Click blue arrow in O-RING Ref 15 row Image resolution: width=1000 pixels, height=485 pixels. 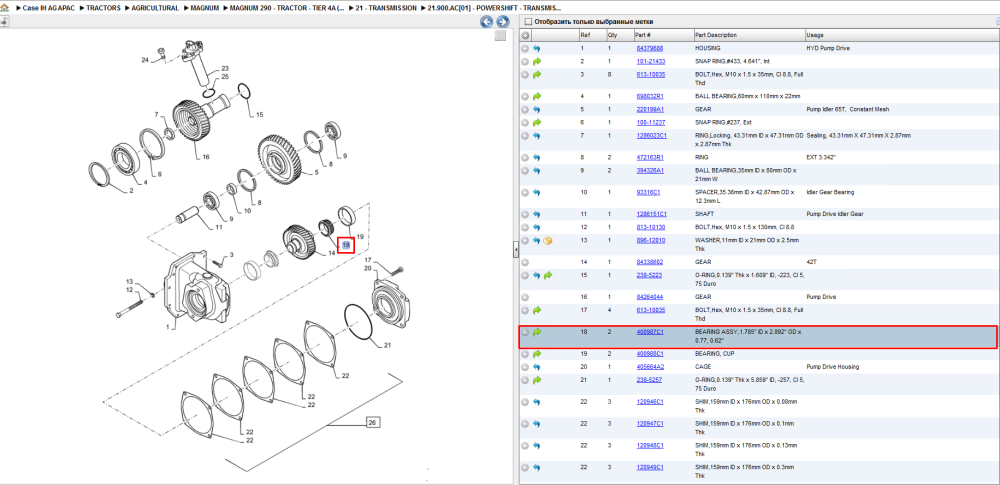536,275
